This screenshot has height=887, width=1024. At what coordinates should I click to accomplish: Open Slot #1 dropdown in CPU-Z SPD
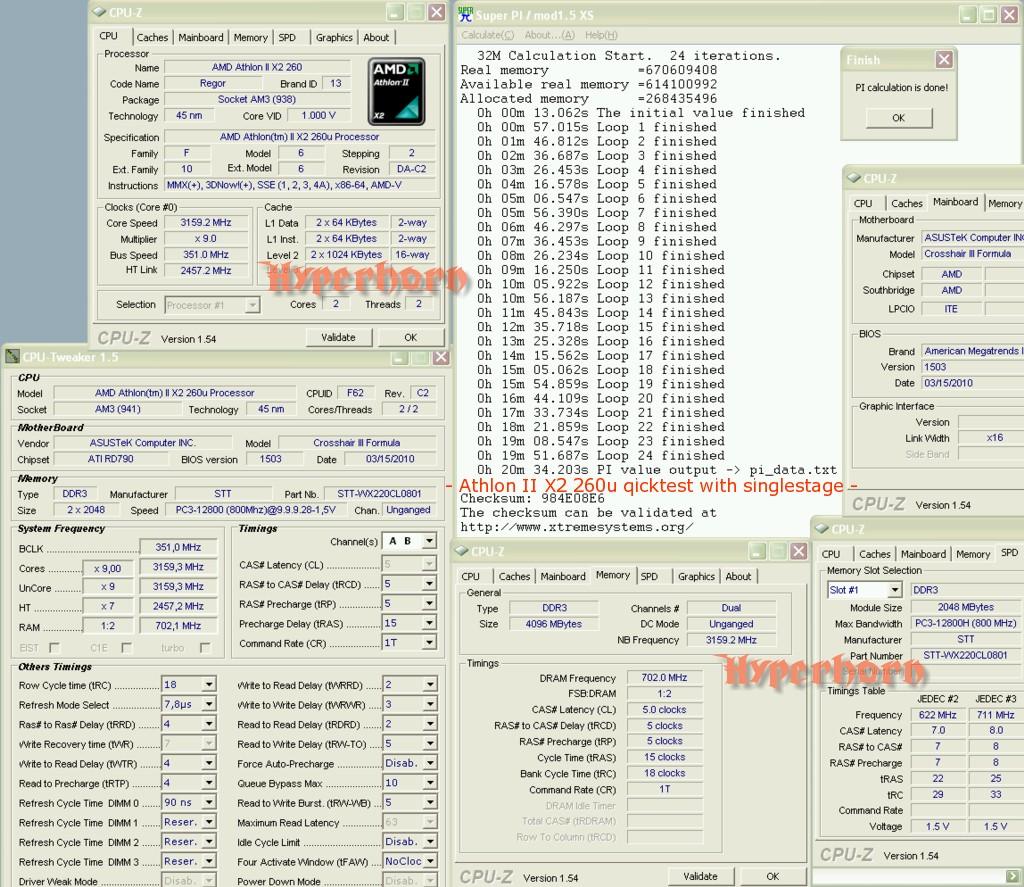(895, 590)
